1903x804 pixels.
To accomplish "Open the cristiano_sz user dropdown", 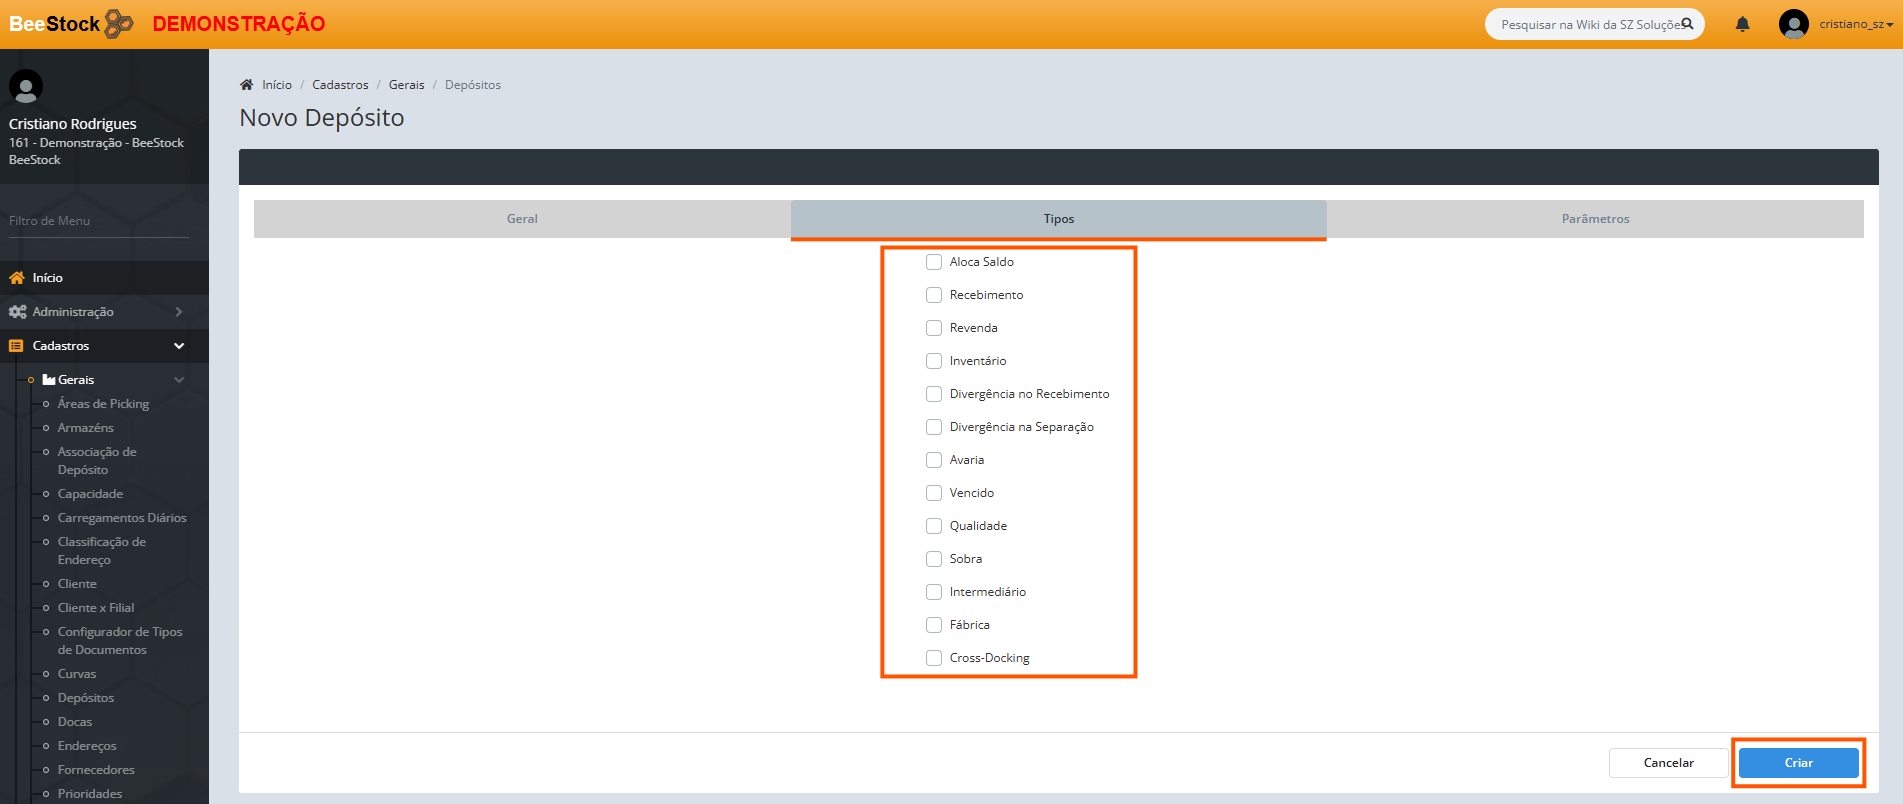I will pos(1855,24).
